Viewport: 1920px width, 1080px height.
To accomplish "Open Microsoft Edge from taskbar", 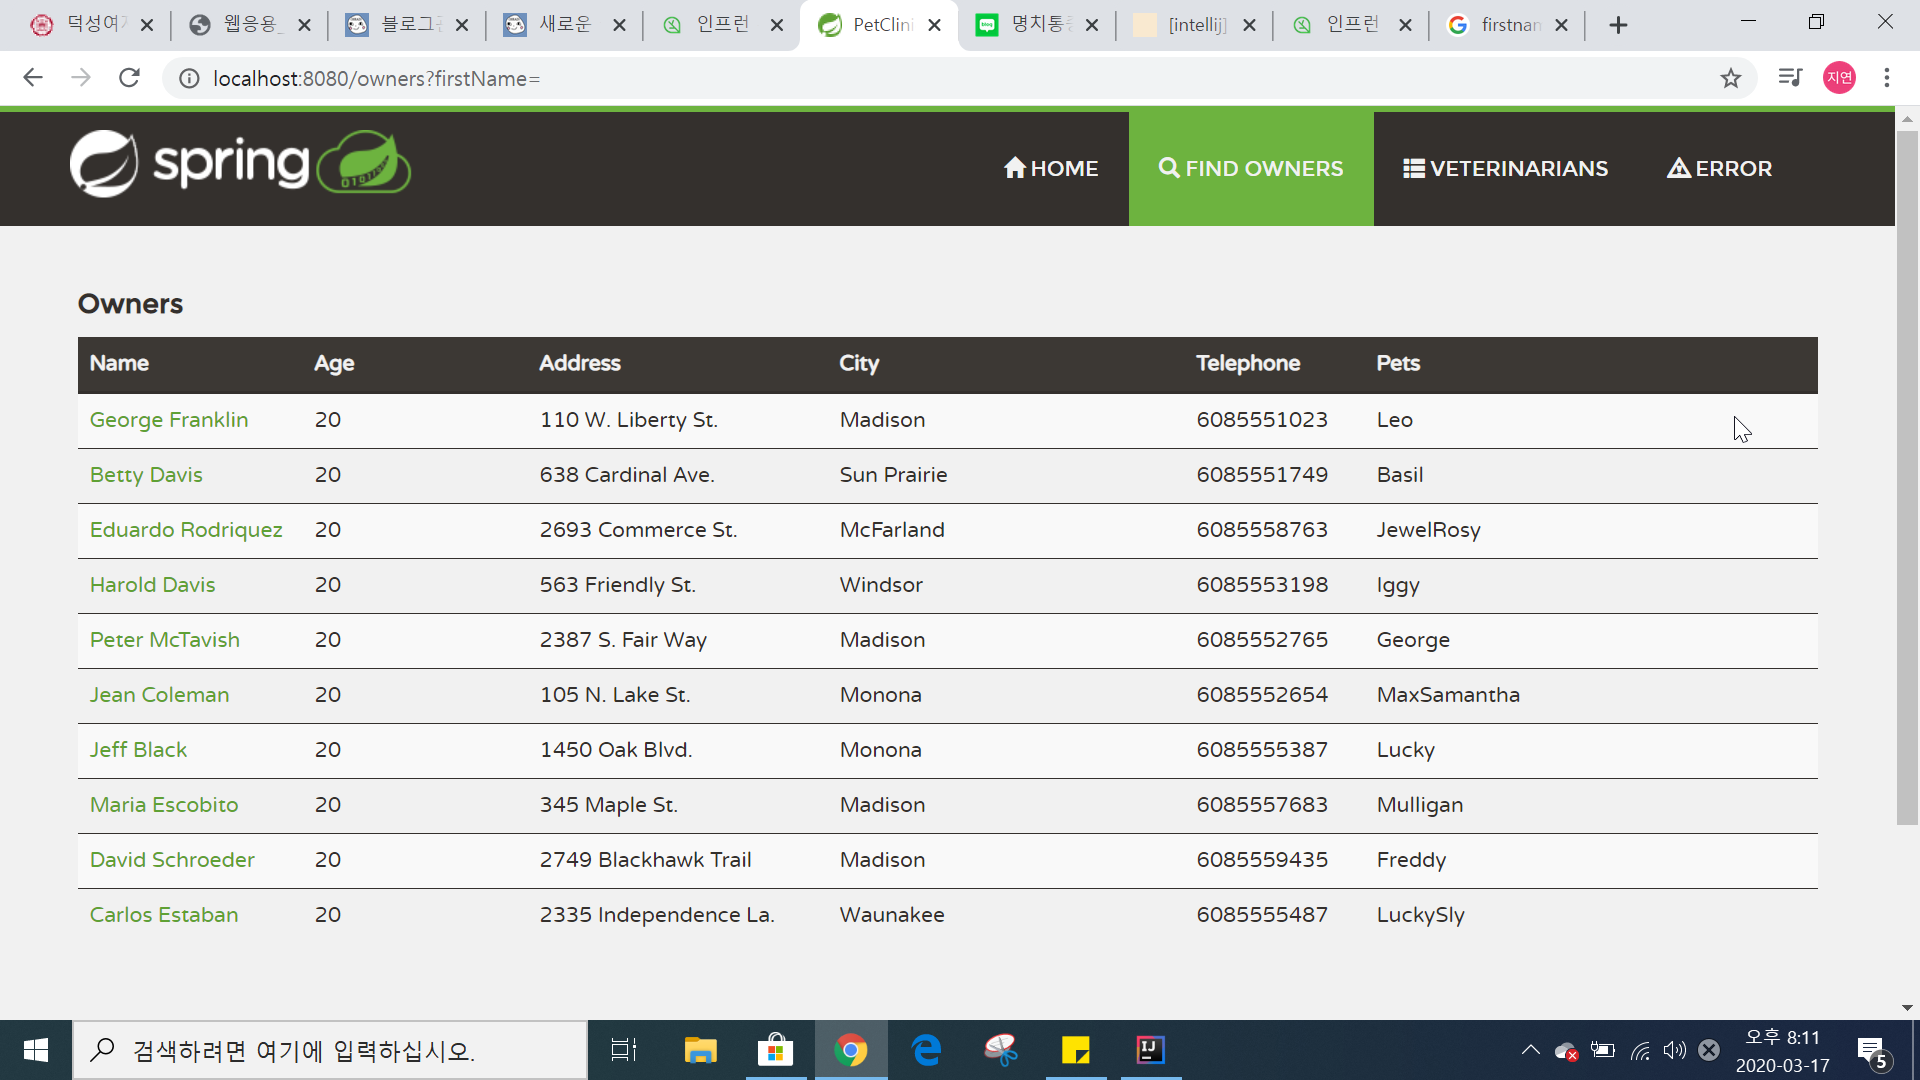I will [x=926, y=1050].
